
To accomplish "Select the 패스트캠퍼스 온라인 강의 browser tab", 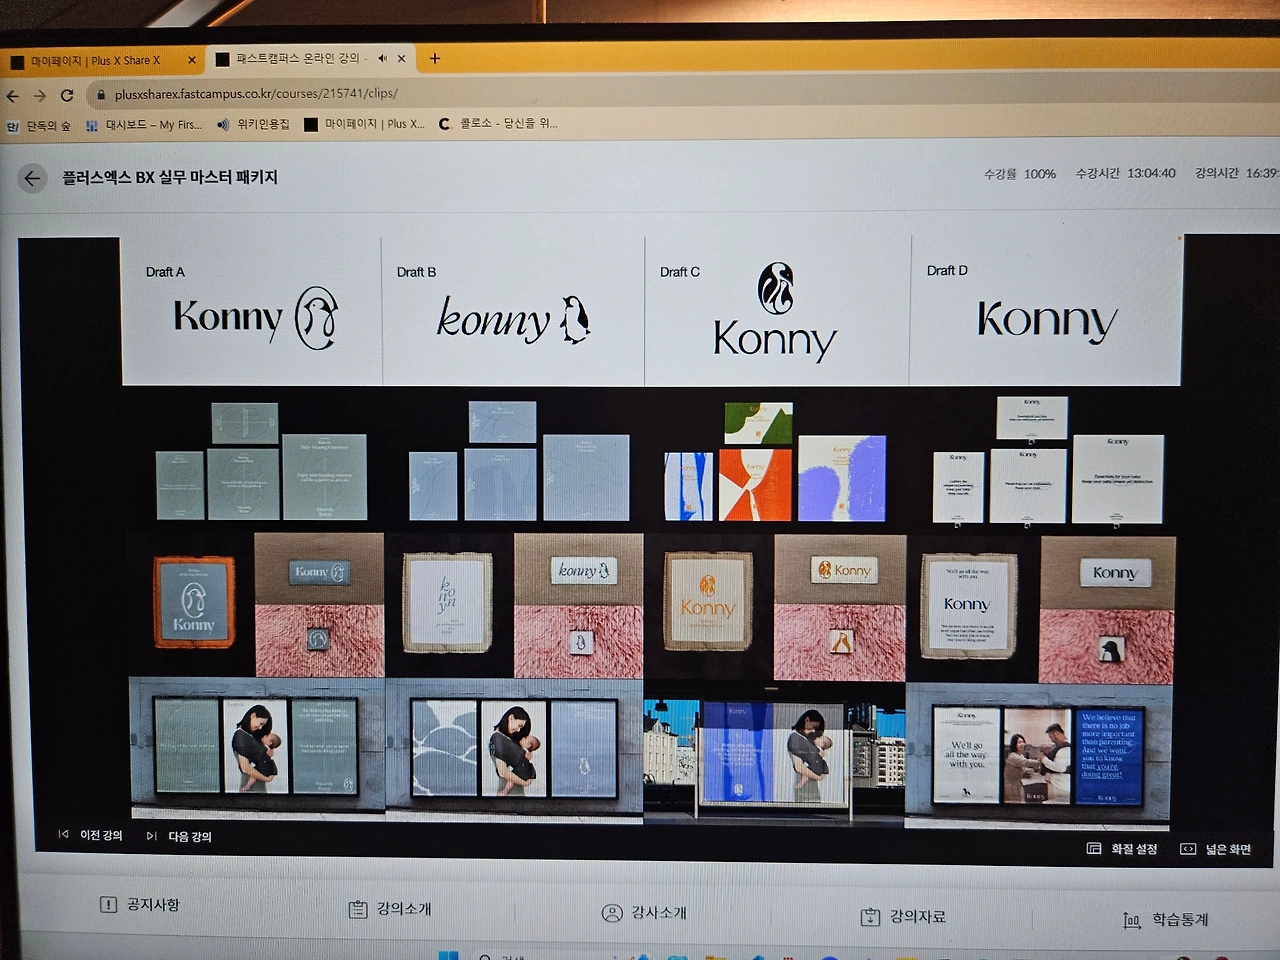I will pos(310,59).
